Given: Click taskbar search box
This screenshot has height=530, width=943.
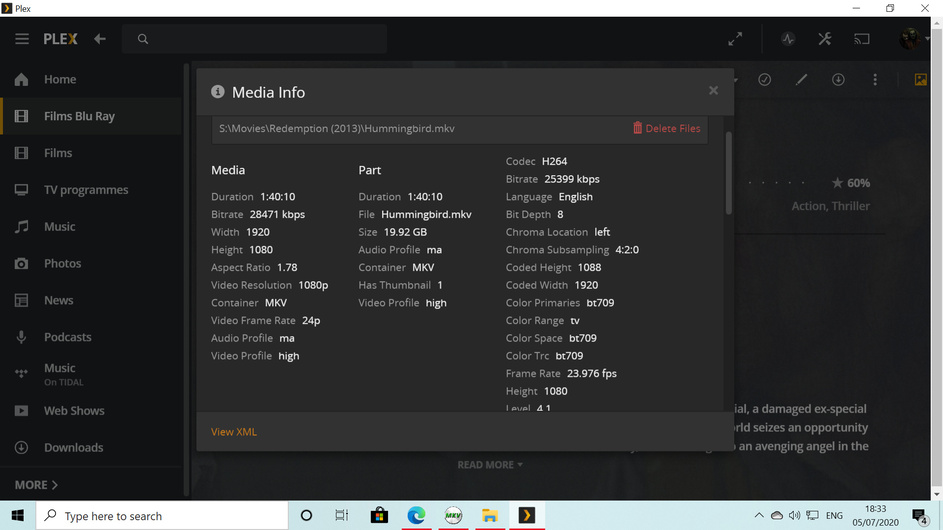Looking at the screenshot, I should tap(162, 516).
